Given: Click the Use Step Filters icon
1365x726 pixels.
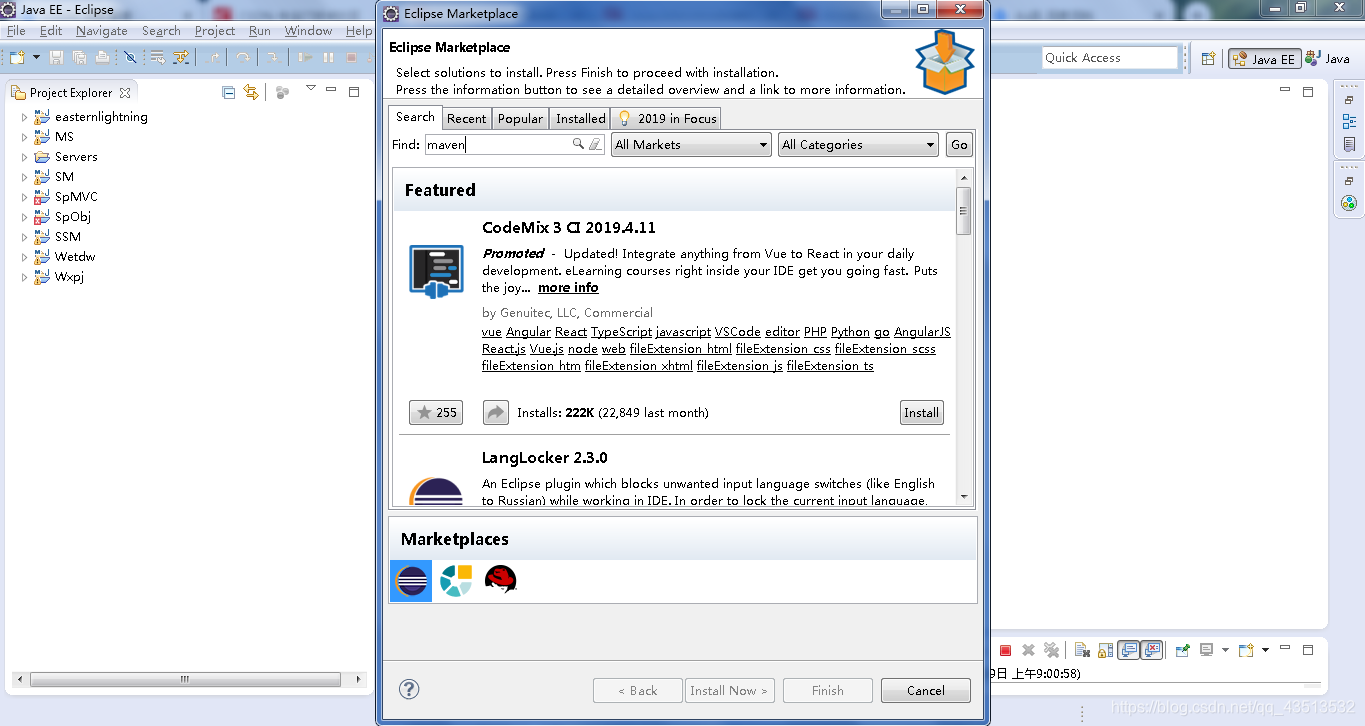Looking at the screenshot, I should tap(181, 58).
